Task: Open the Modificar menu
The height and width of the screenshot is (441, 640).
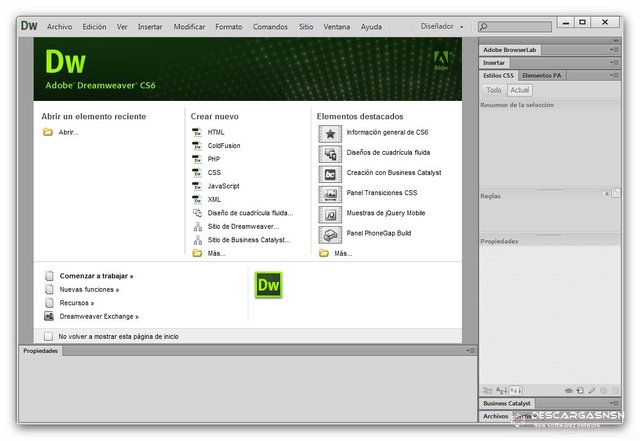Action: tap(189, 27)
